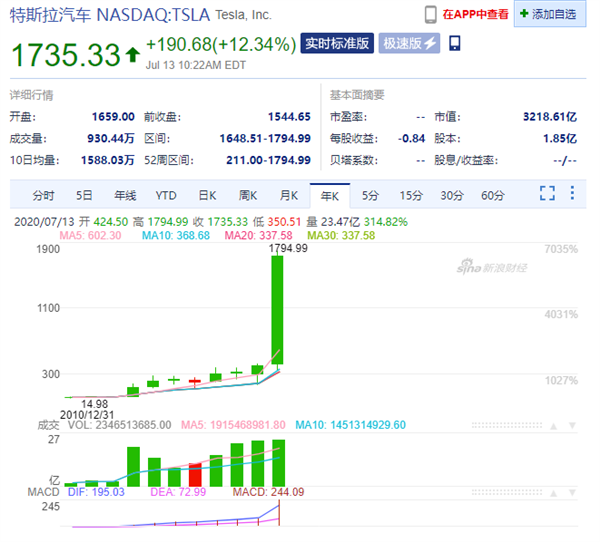Select the 日K daily candlestick tab
Viewport: 600px width, 542px height.
[207, 195]
